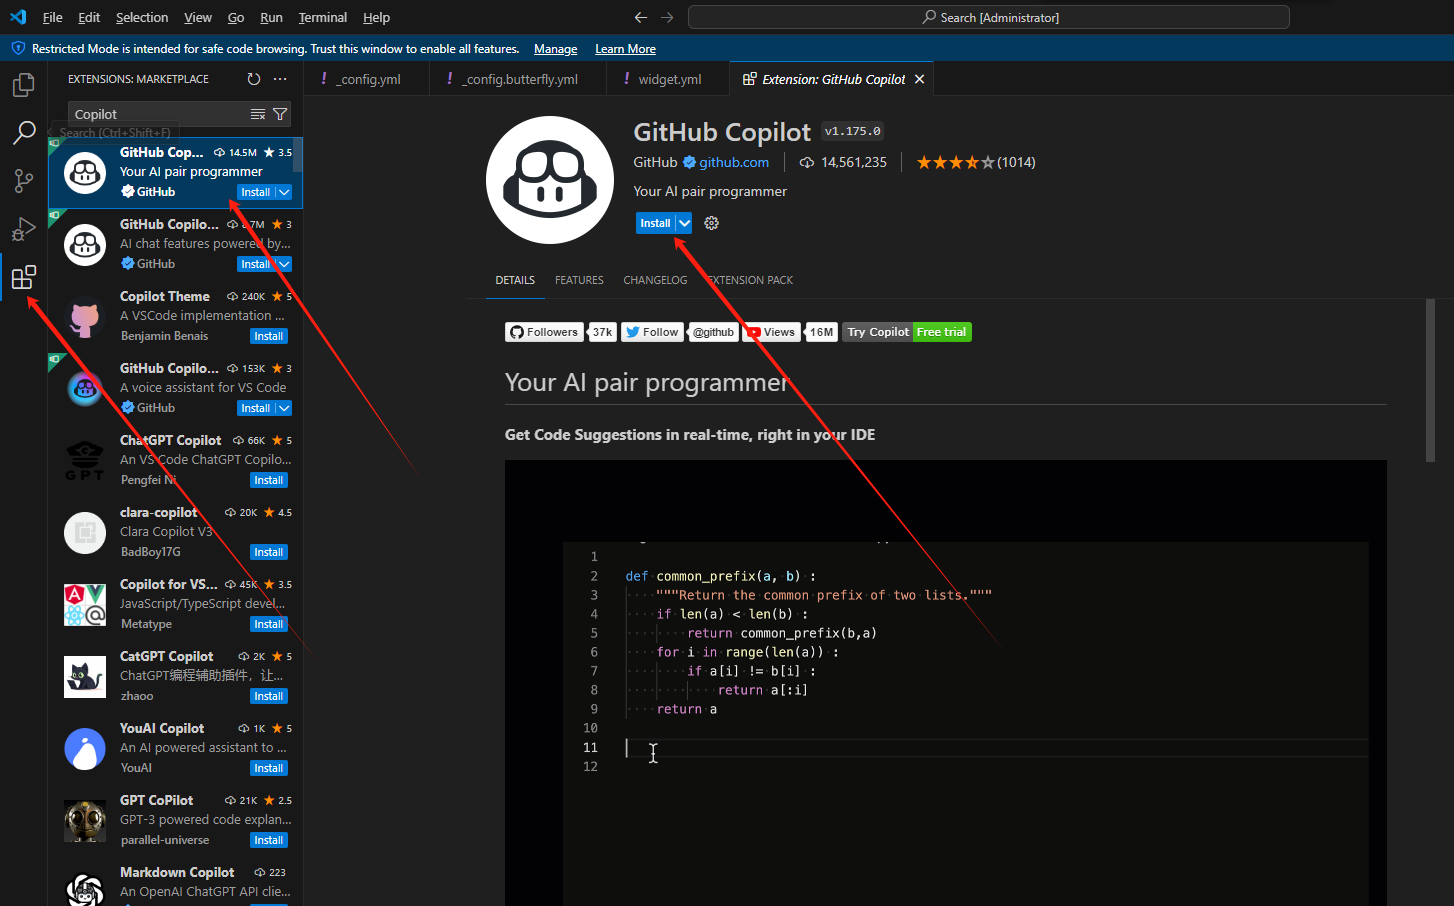
Task: Clear extensions search results icon
Action: coord(258,114)
